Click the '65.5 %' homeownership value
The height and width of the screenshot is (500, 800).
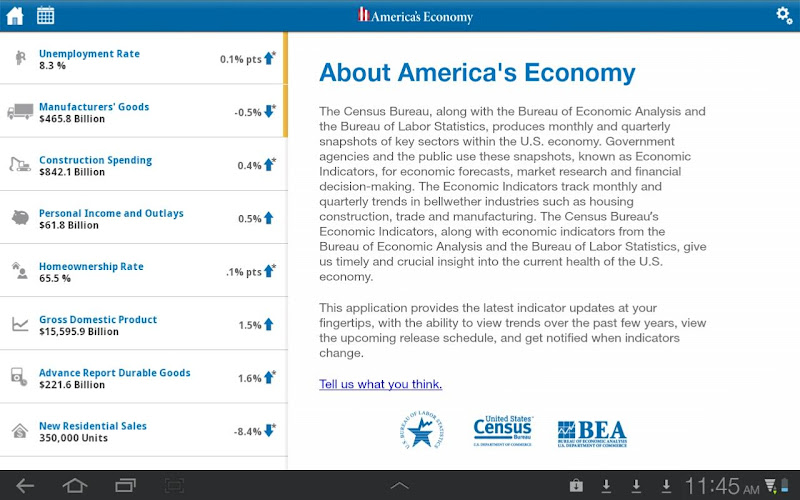55,279
